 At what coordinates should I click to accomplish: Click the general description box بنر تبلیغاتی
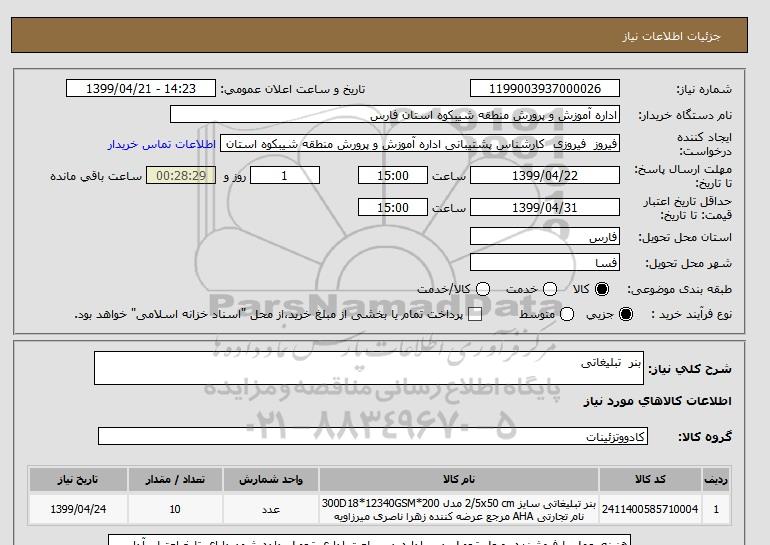(368, 368)
